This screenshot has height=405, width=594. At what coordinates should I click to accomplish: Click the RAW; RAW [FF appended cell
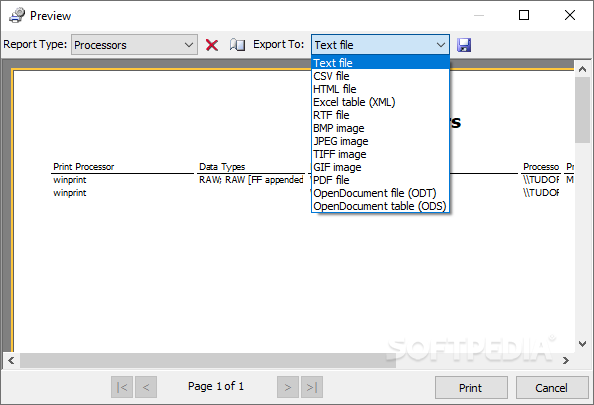[251, 180]
